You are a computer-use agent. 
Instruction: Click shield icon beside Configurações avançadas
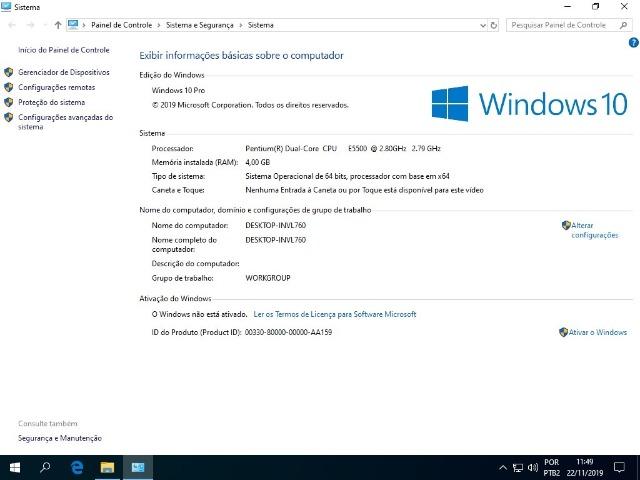click(x=9, y=118)
